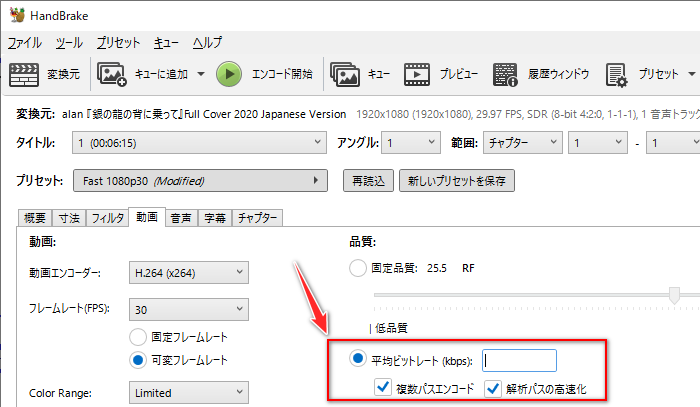This screenshot has height=407, width=700.
Task: Click the 平均ビットレート kbps input field
Action: (519, 360)
